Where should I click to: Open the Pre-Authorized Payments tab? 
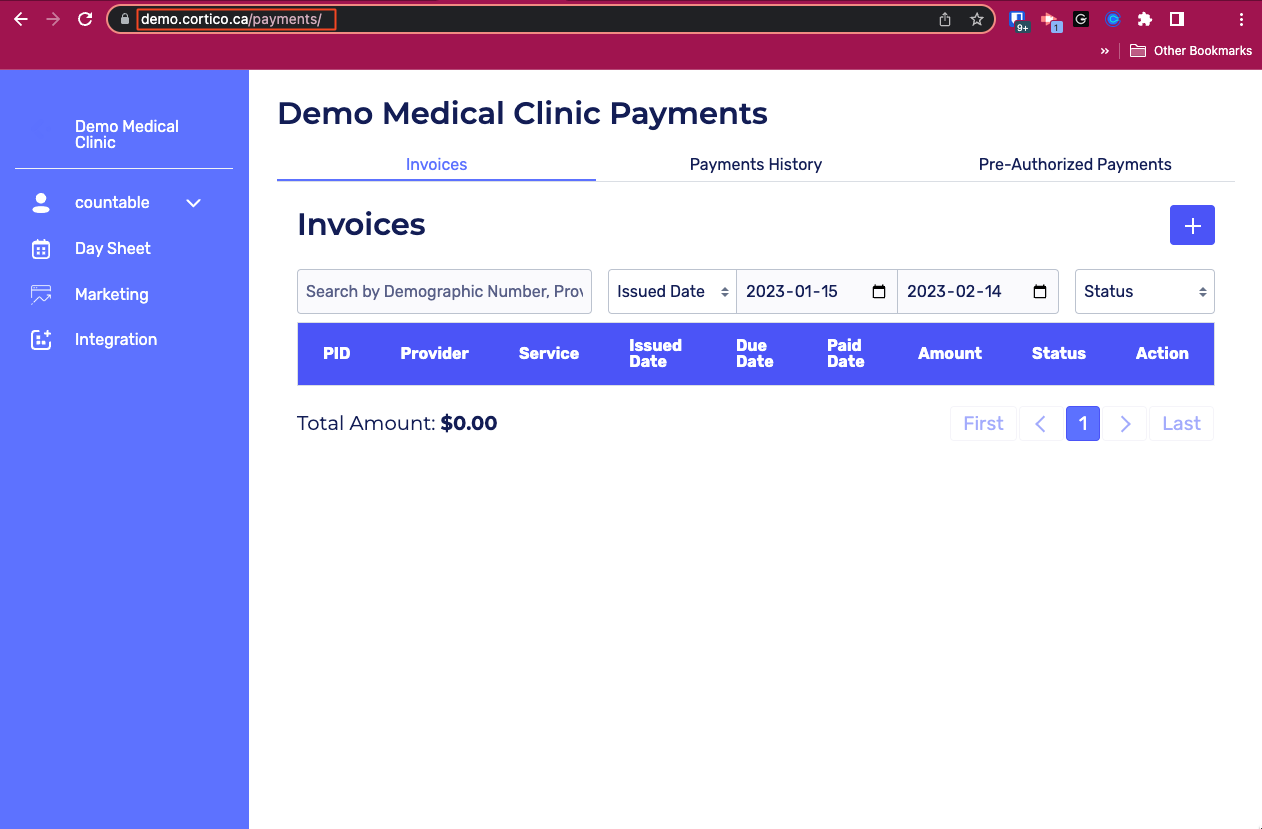[1075, 164]
